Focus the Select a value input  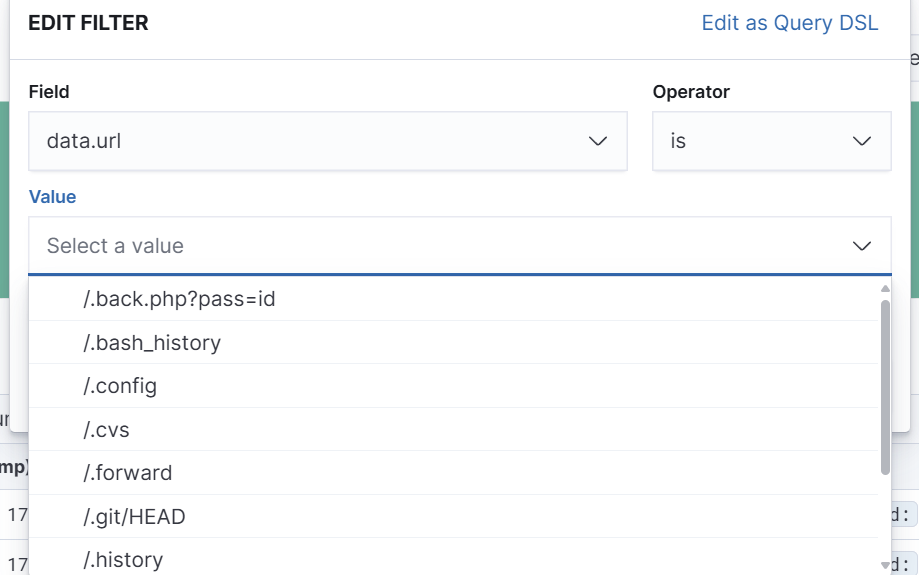coord(430,246)
